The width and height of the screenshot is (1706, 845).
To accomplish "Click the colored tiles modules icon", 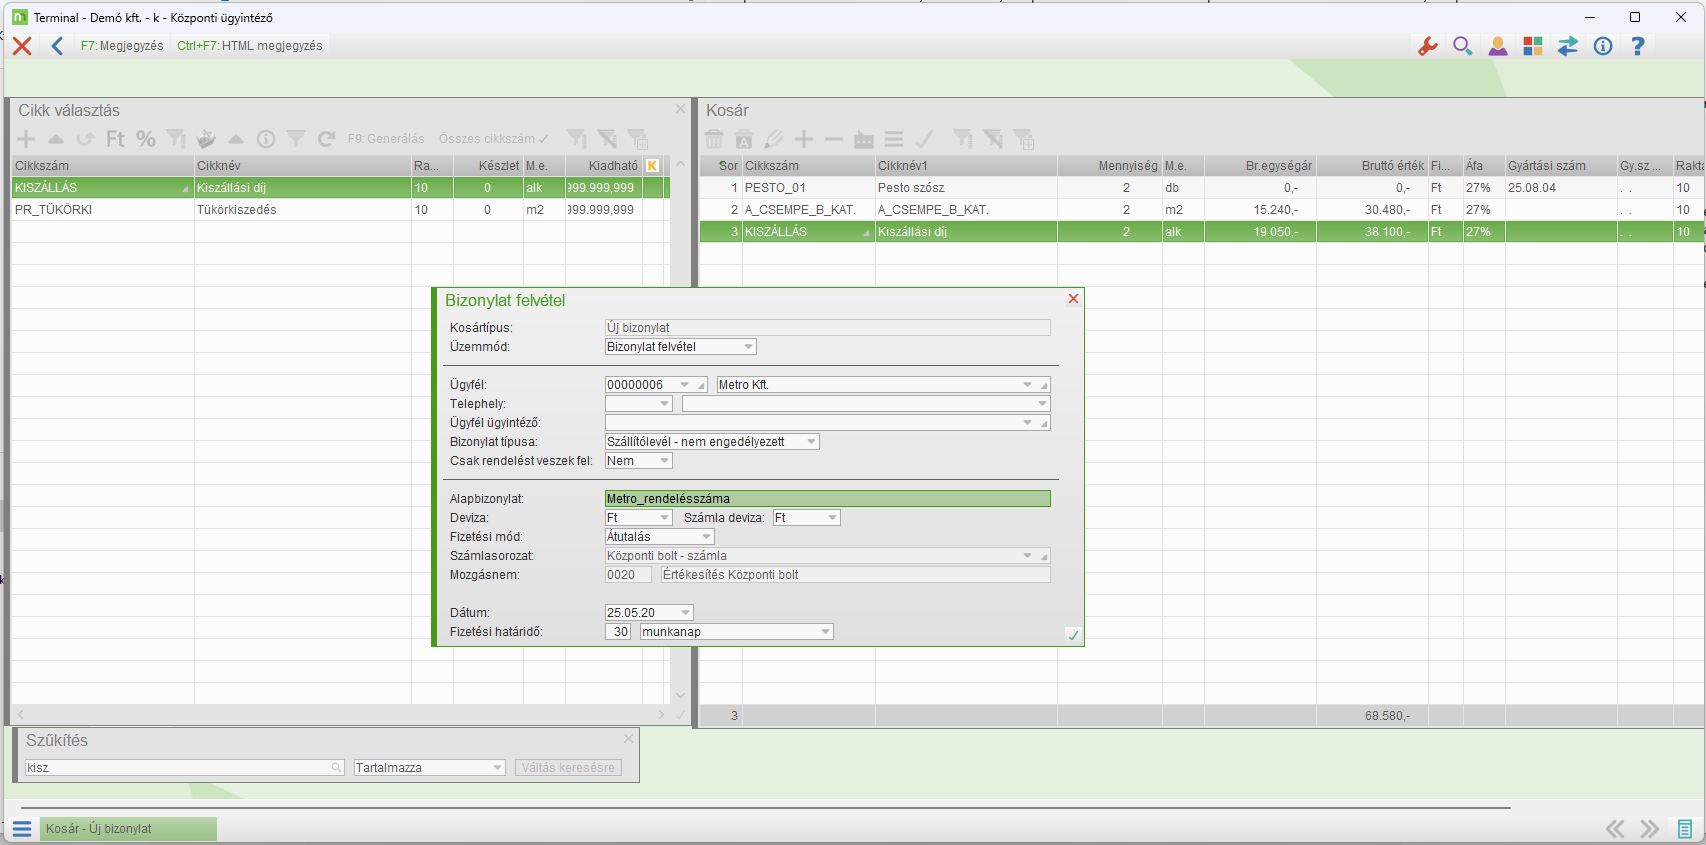I will pos(1532,46).
